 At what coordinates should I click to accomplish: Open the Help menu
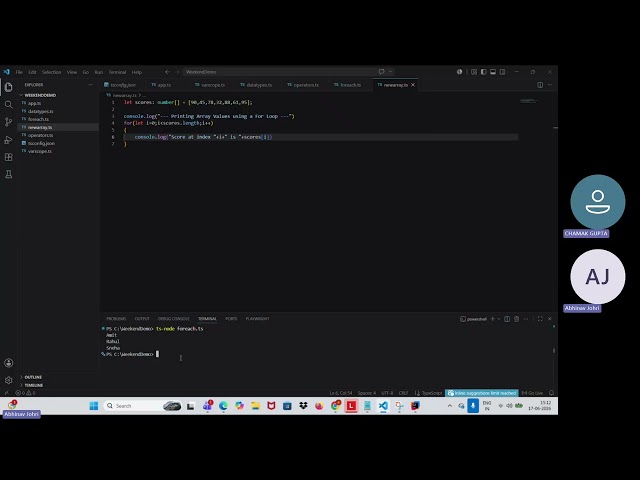(137, 72)
